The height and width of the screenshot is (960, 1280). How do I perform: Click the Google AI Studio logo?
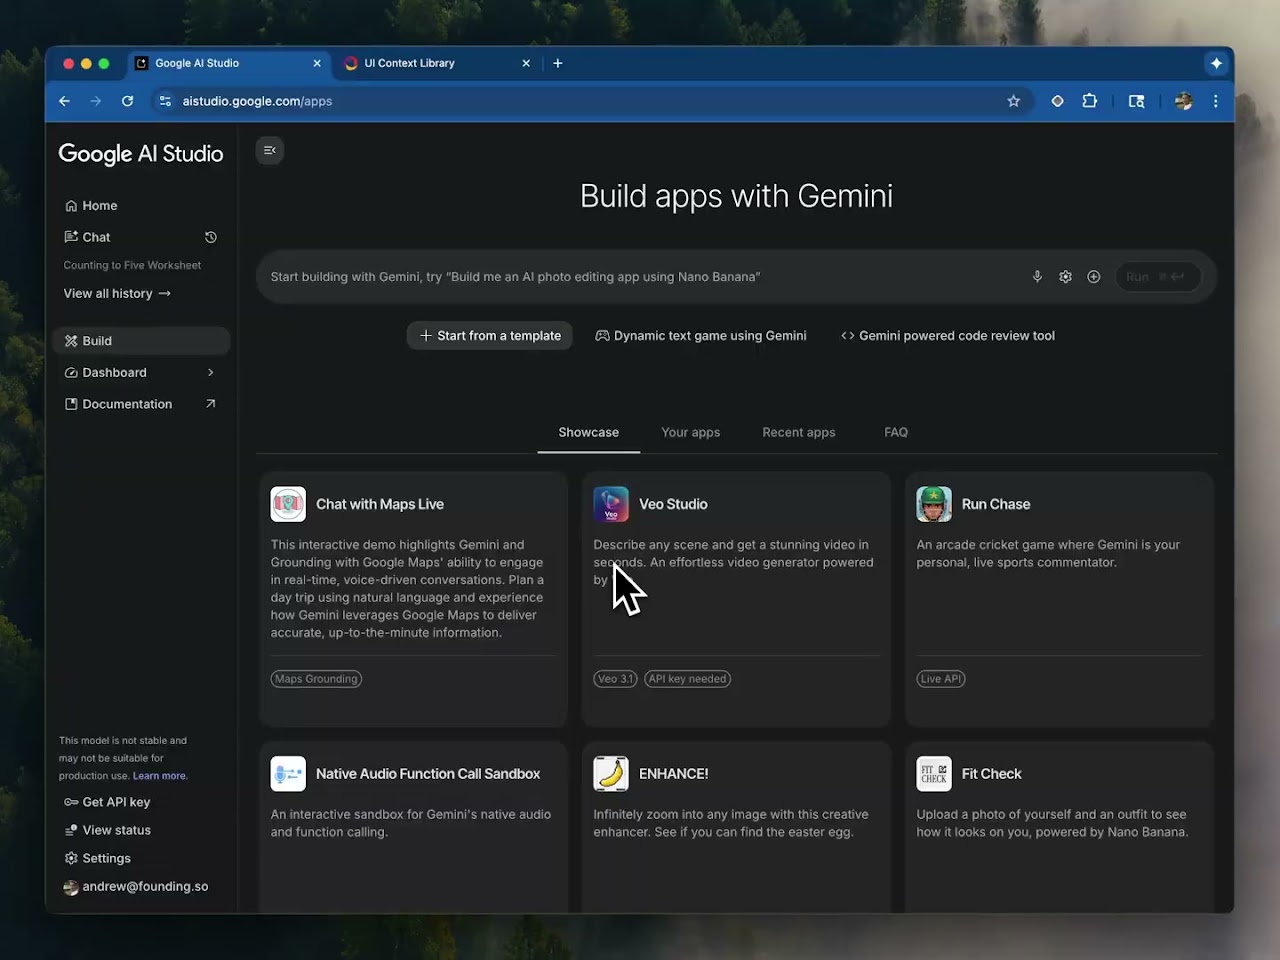(x=141, y=154)
